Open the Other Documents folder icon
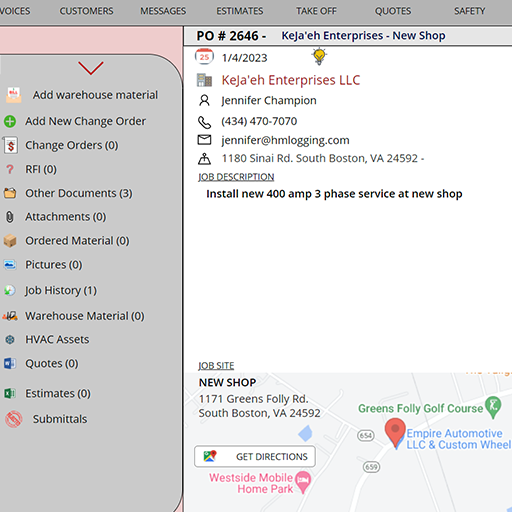 (x=10, y=193)
